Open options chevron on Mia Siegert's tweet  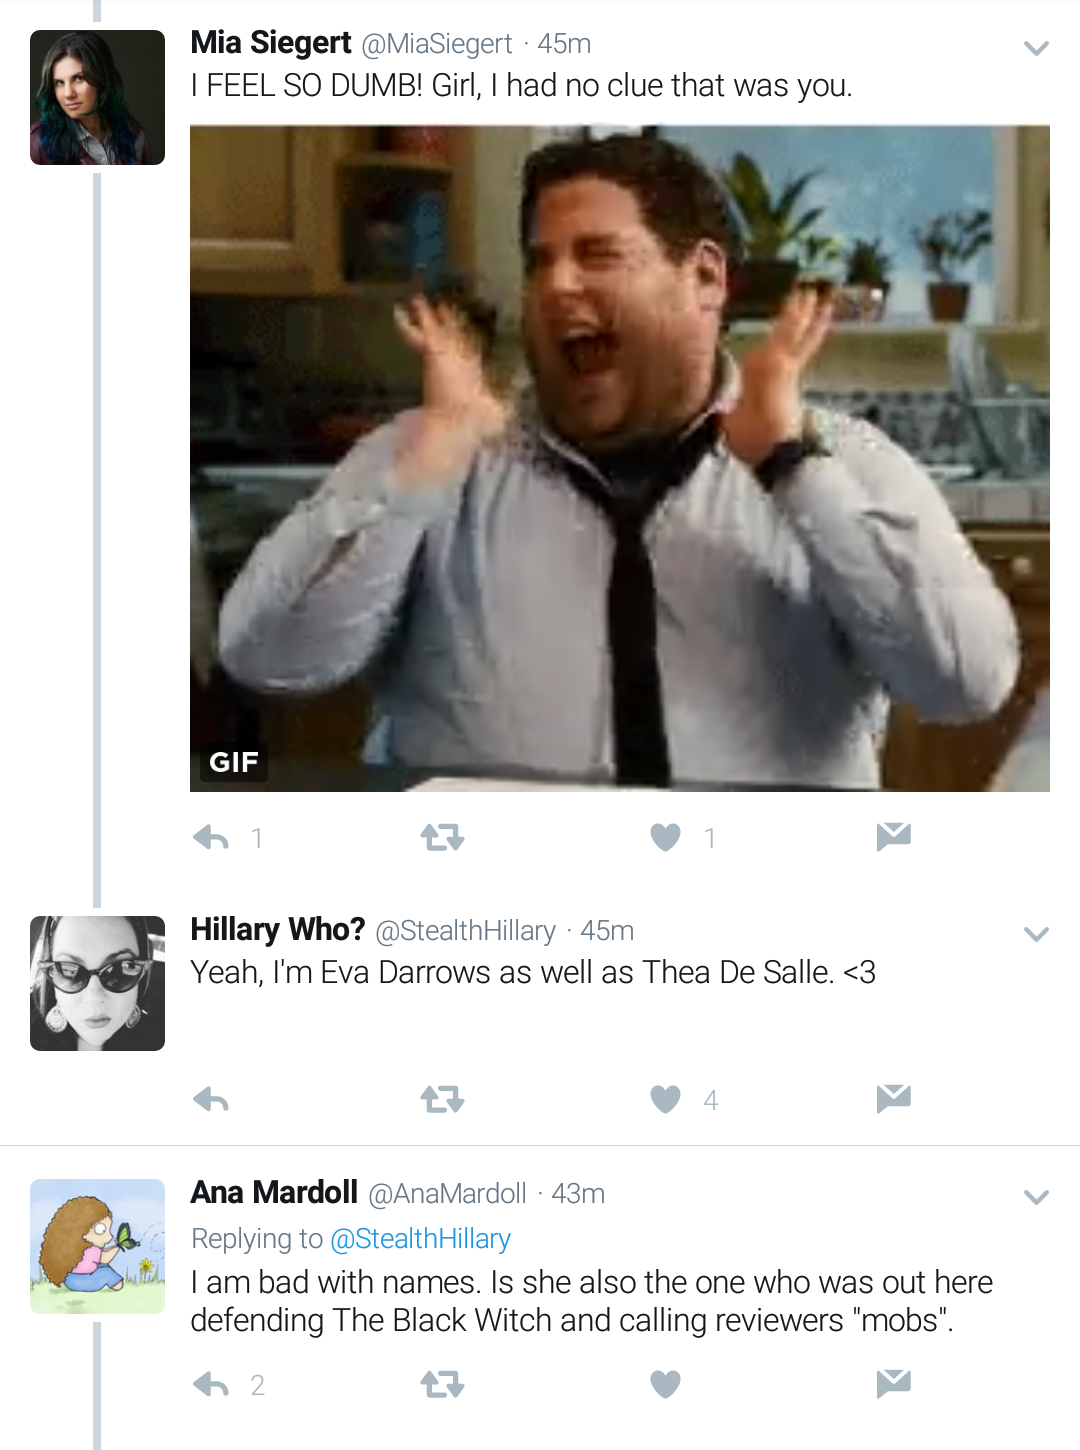(1036, 48)
